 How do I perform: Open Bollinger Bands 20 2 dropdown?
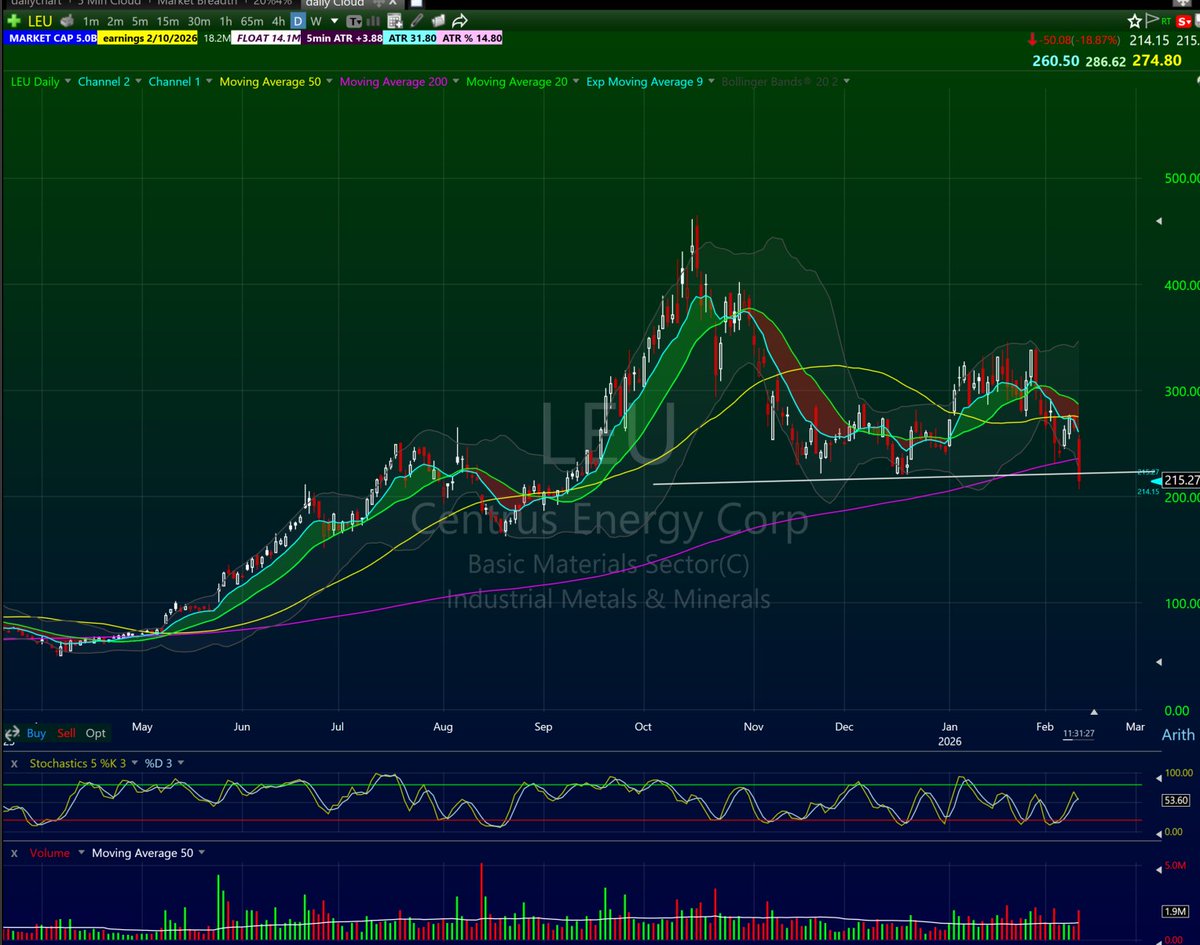coord(847,82)
